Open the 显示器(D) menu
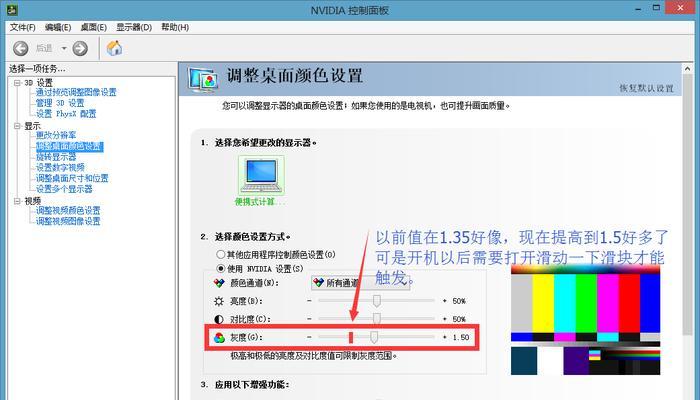The width and height of the screenshot is (700, 400). point(134,27)
